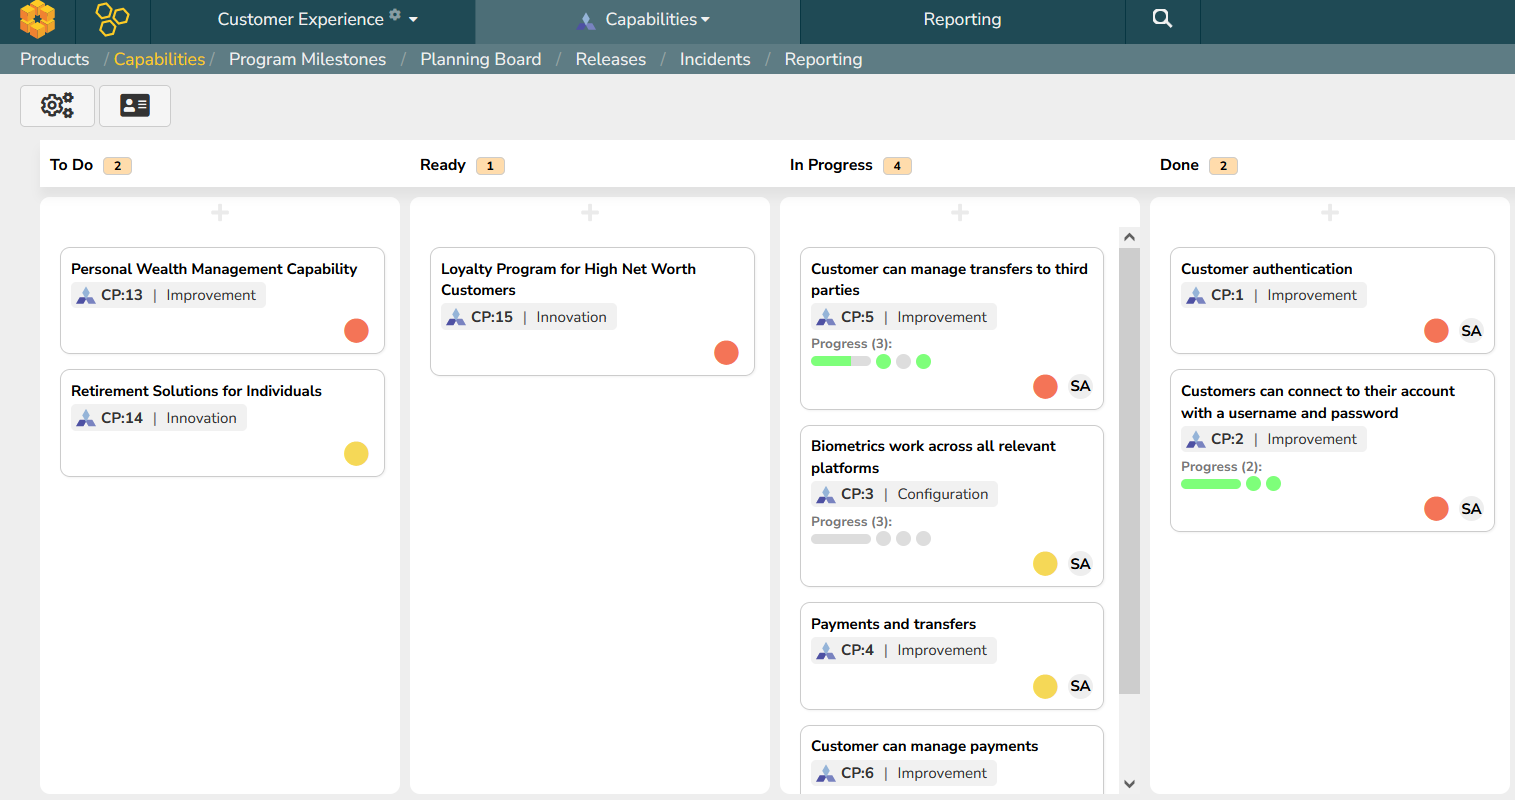Click red status dot on CP:13 card
Screen dimensions: 1515x800
click(356, 331)
